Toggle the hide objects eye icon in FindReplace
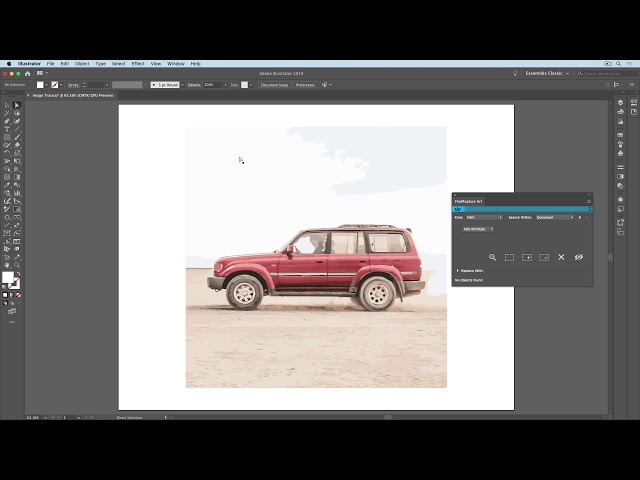This screenshot has width=640, height=480. [579, 257]
